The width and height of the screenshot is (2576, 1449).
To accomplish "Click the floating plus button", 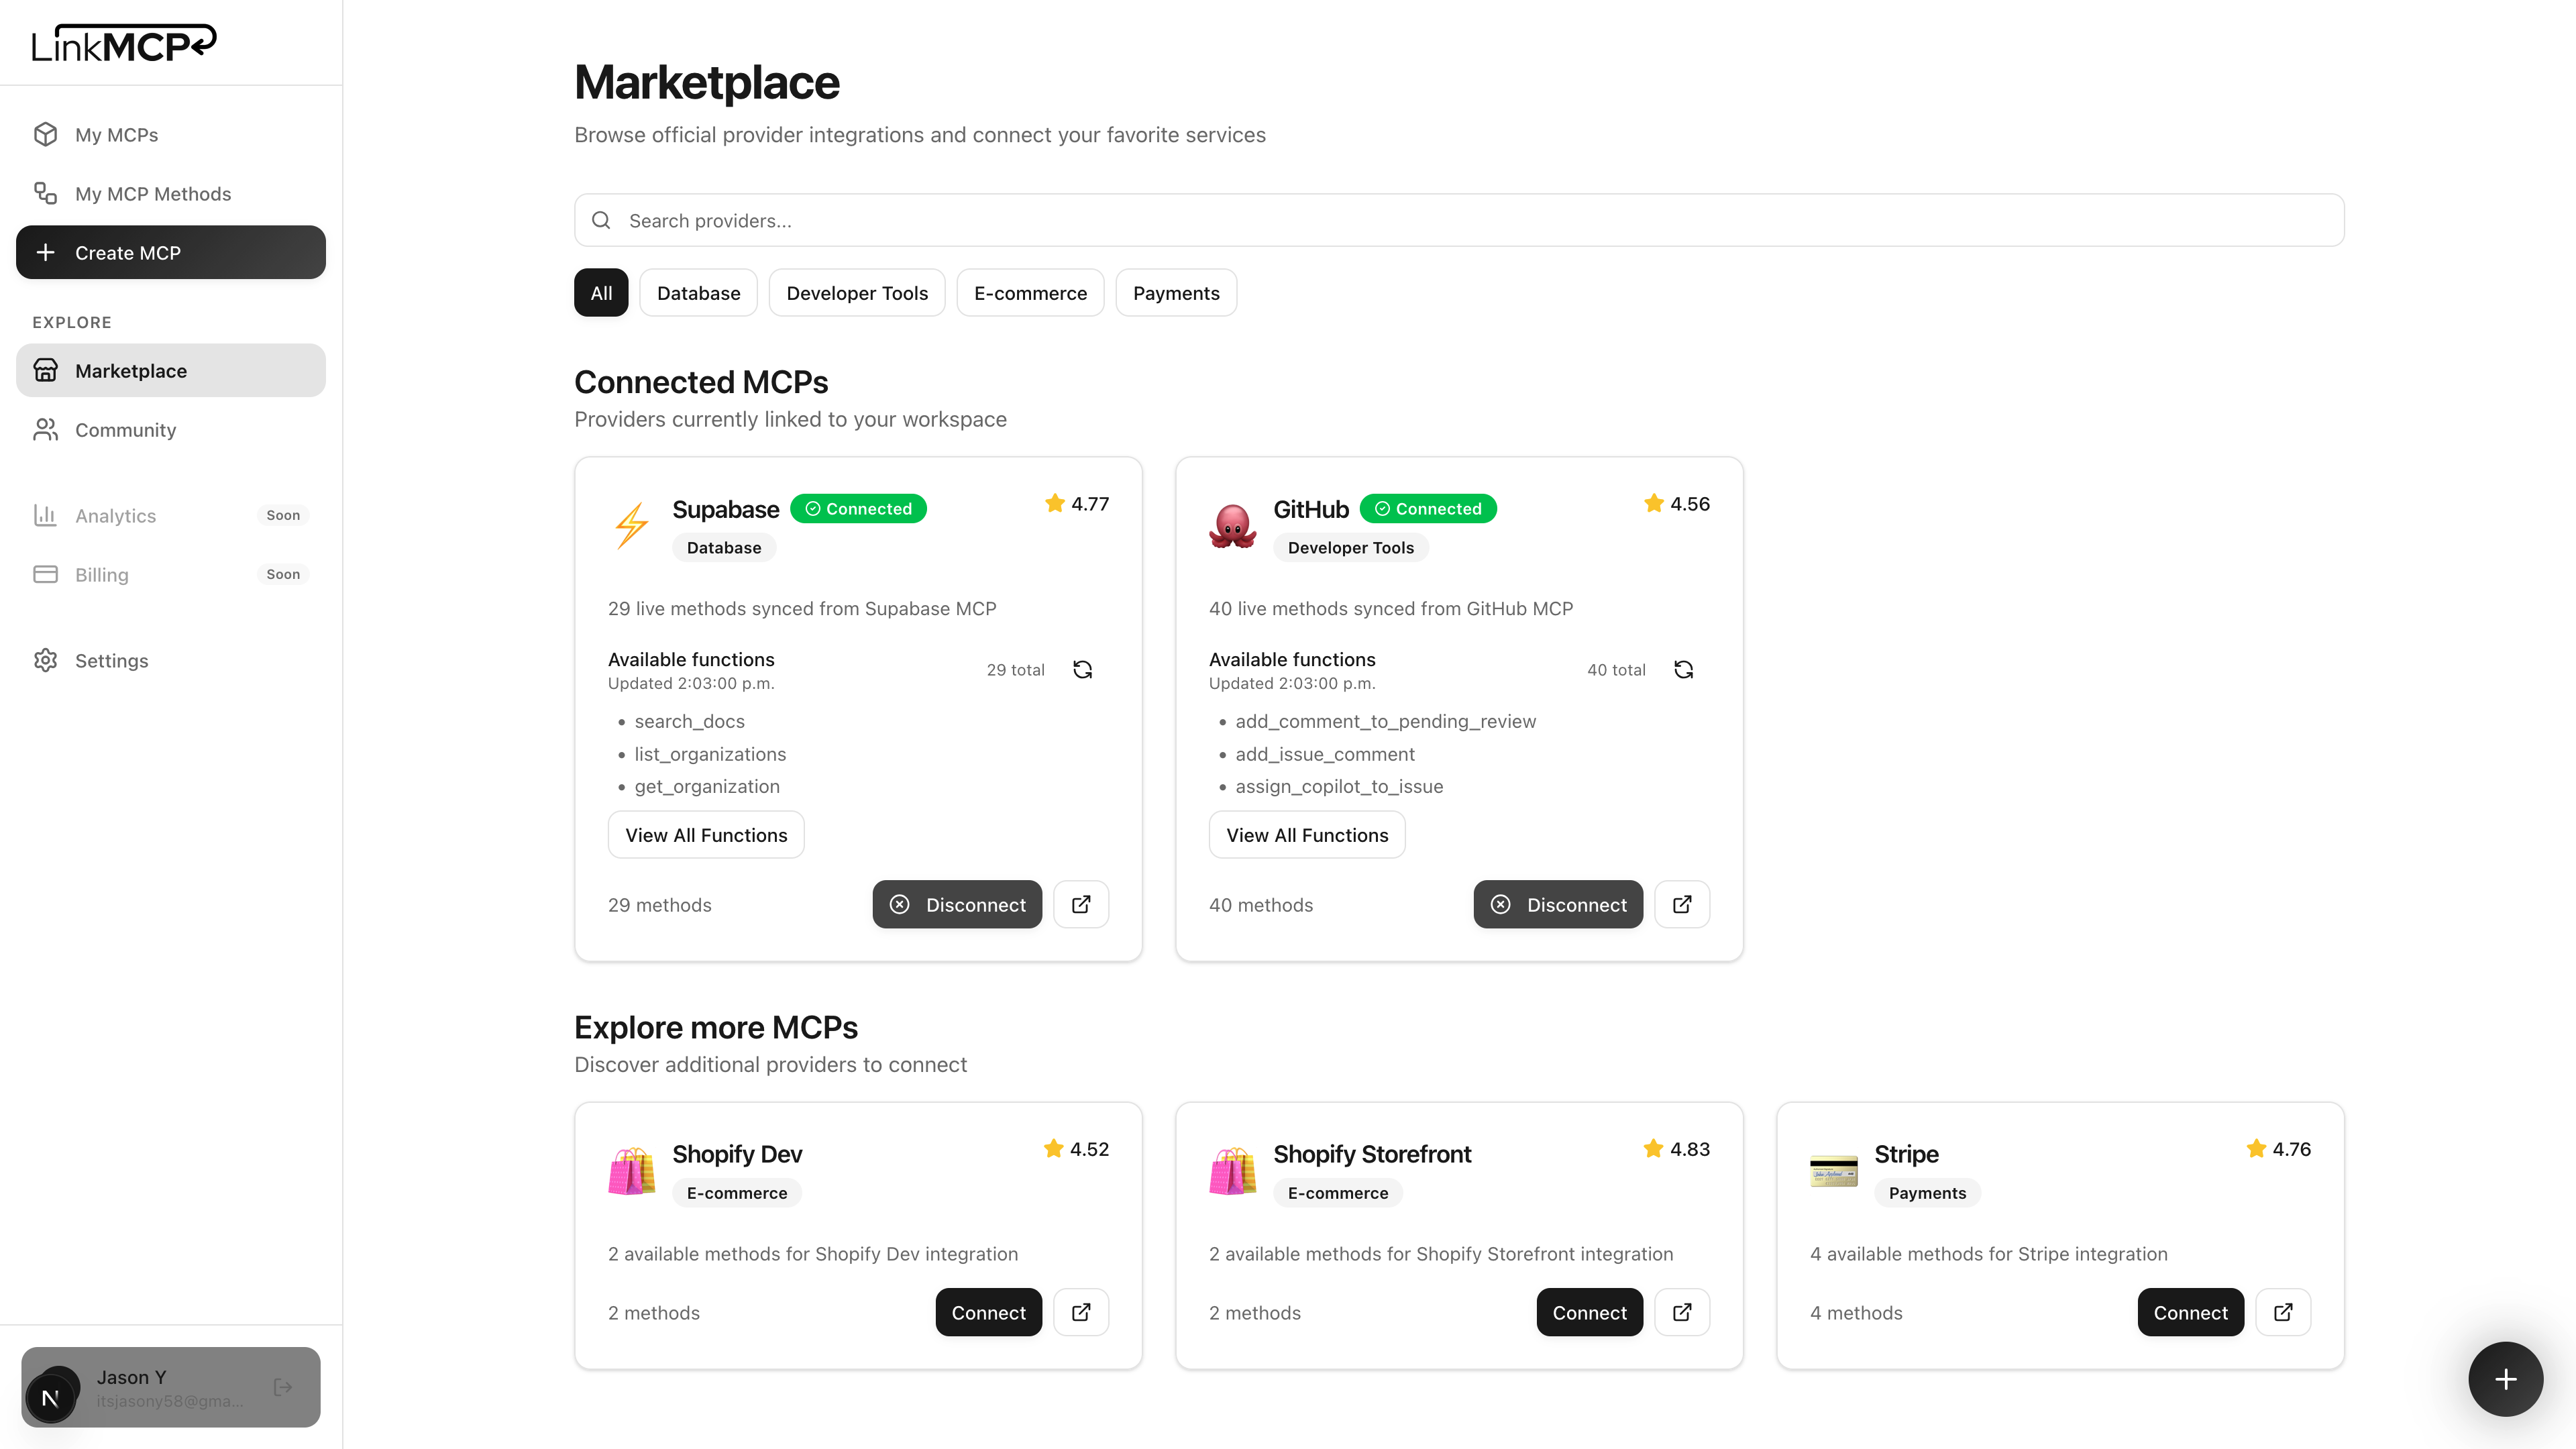I will pos(2505,1379).
